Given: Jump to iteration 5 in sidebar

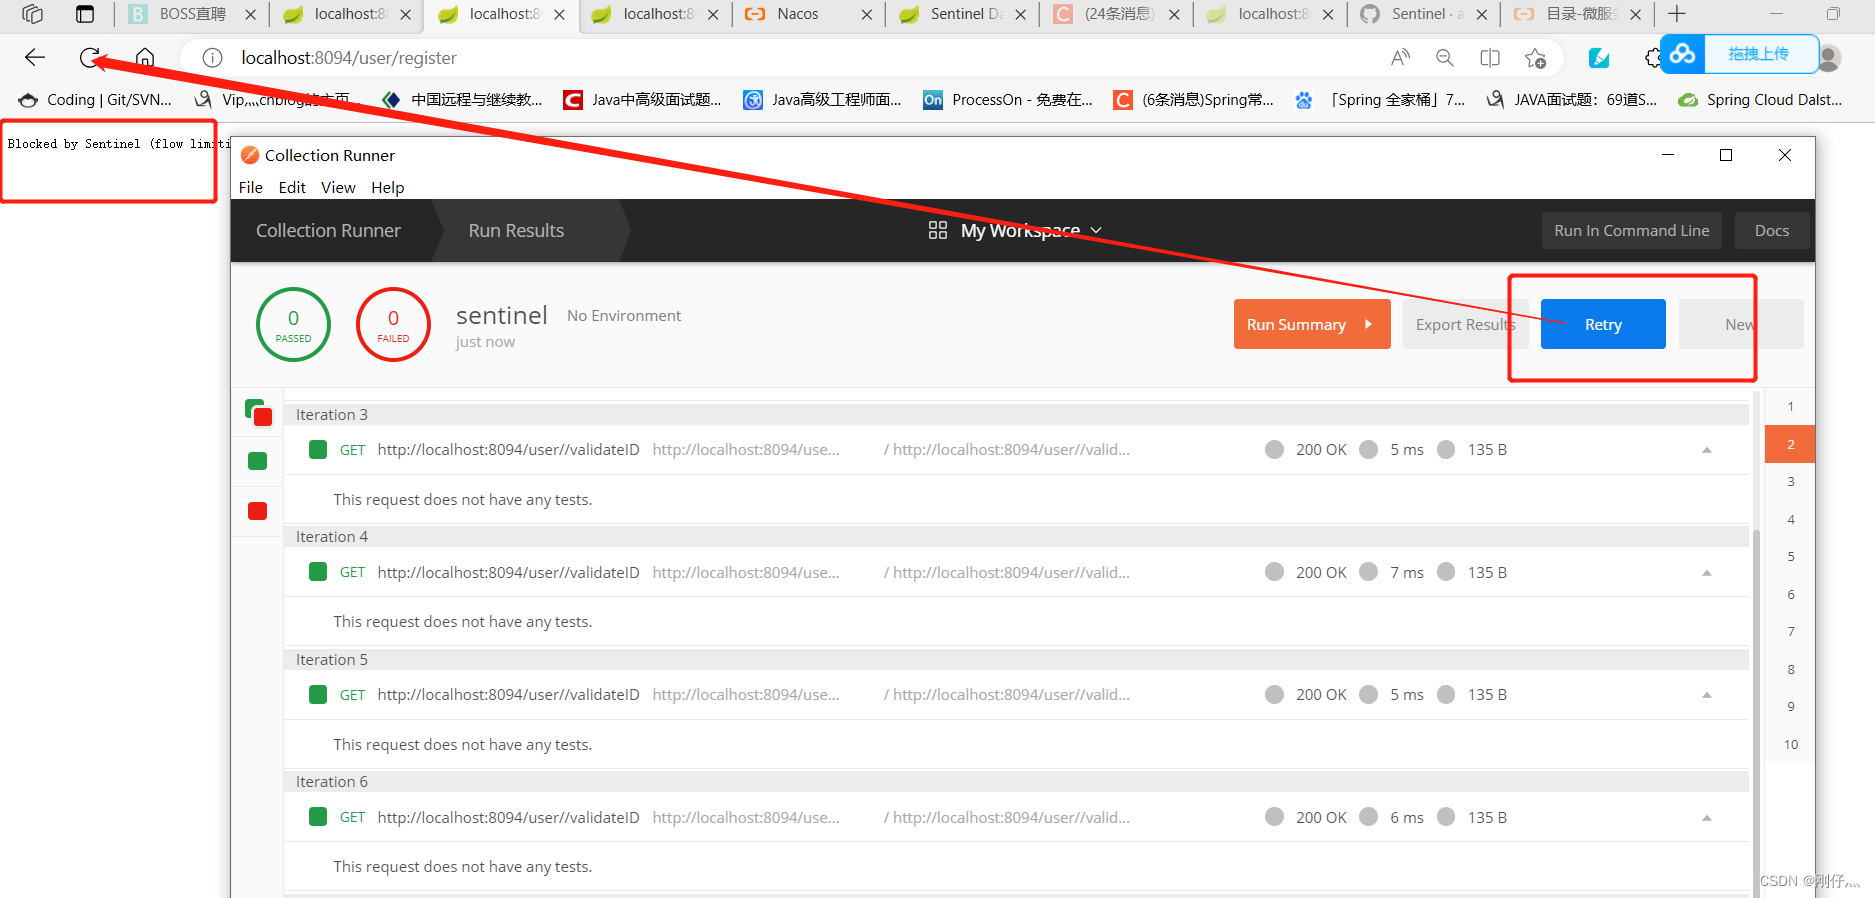Looking at the screenshot, I should (x=1790, y=557).
